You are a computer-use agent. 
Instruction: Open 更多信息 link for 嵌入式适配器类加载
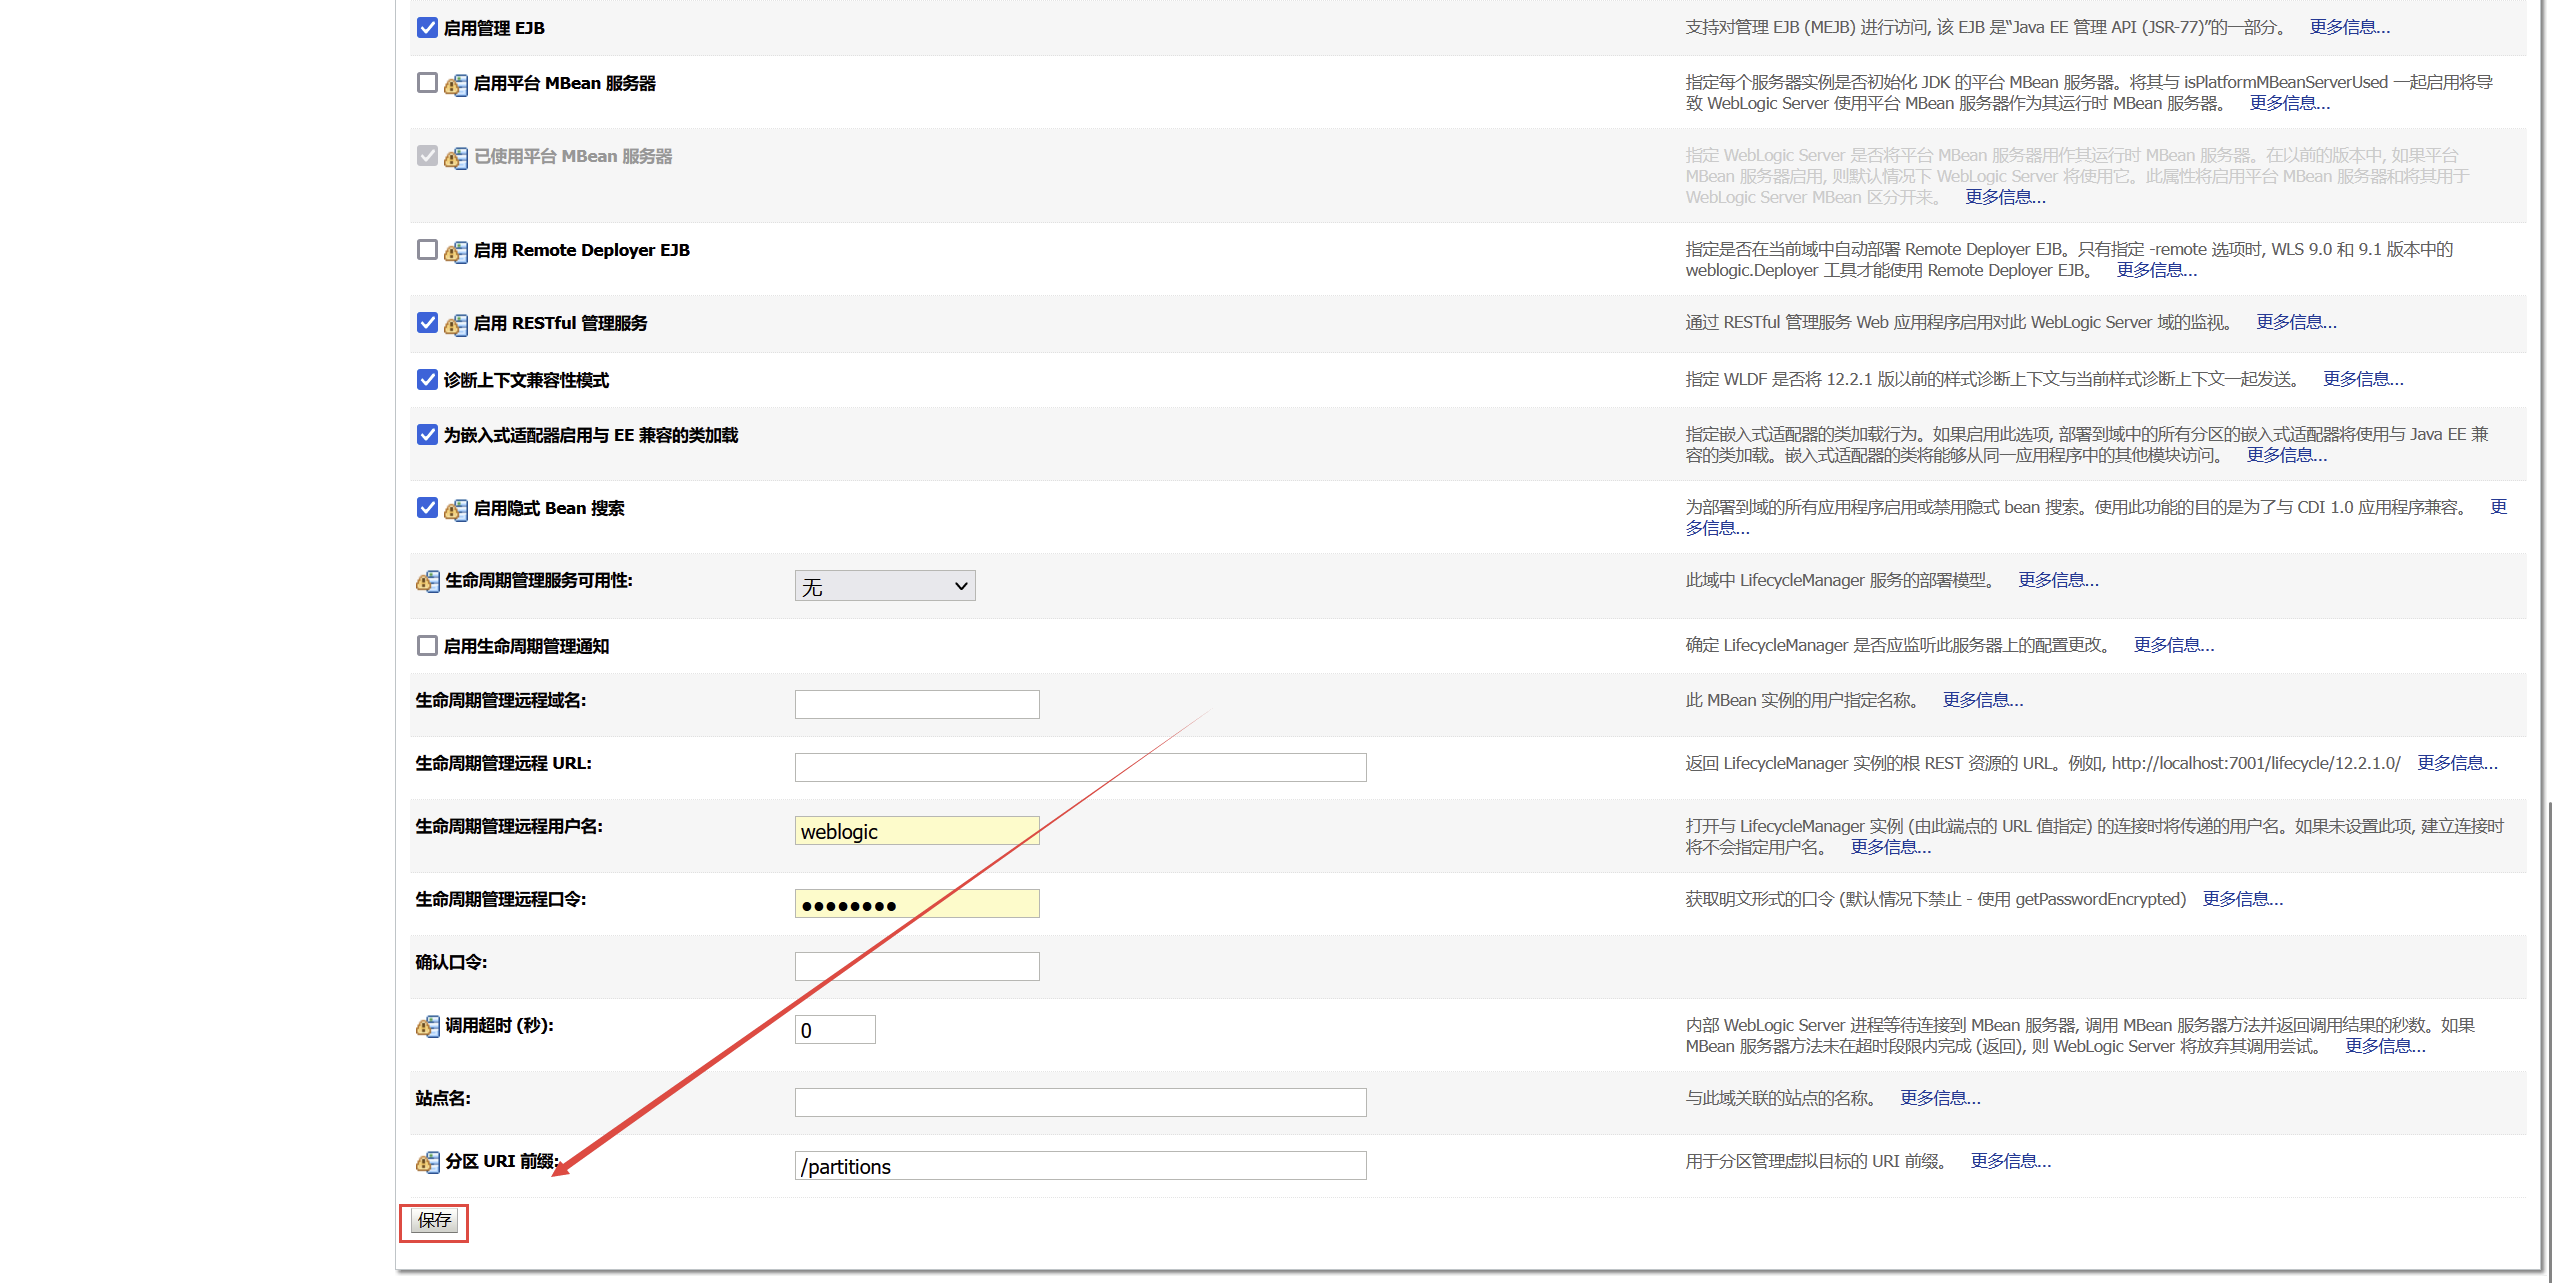(x=2286, y=455)
